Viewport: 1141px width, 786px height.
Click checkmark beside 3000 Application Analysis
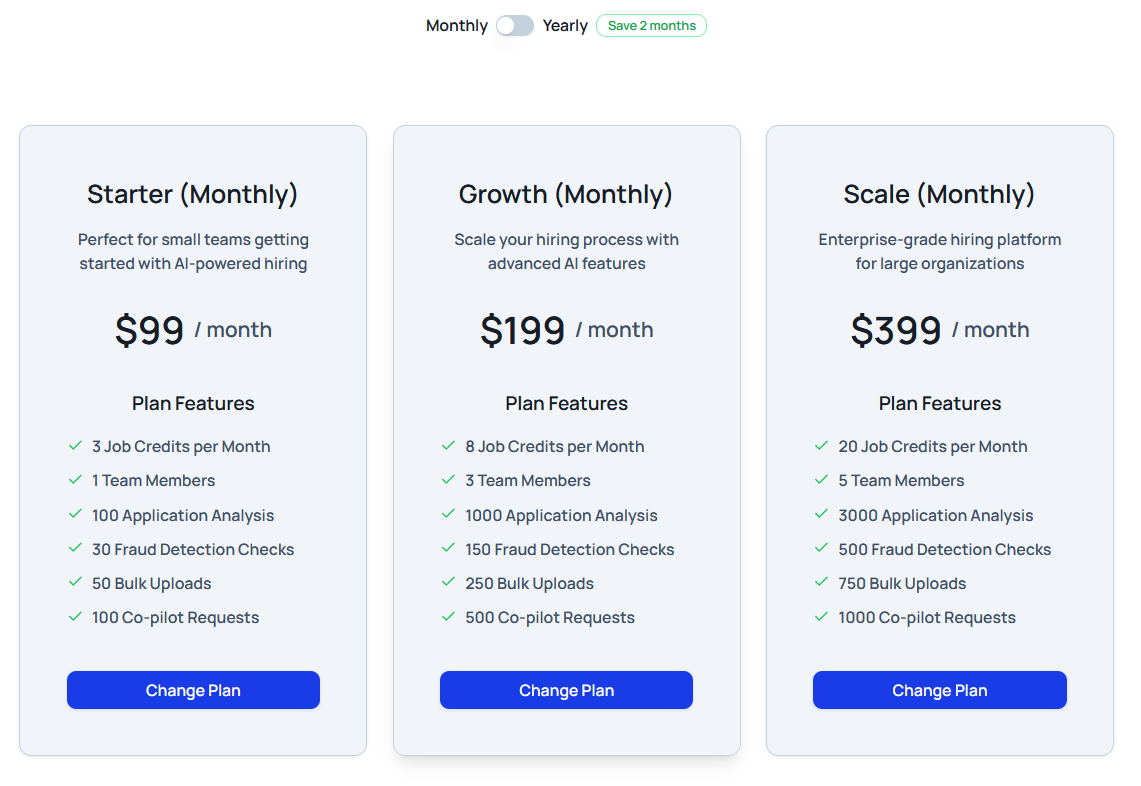821,515
